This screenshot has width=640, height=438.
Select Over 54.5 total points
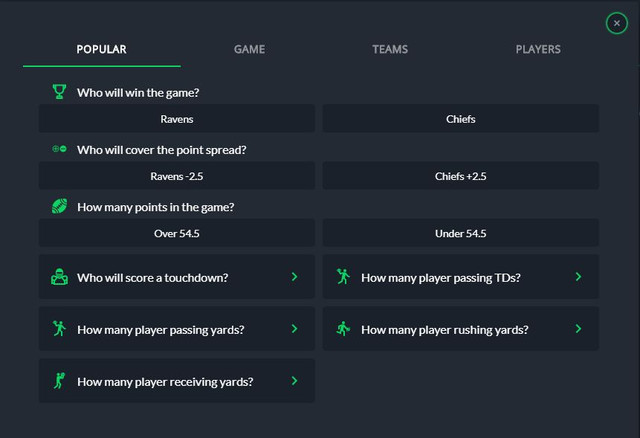177,233
